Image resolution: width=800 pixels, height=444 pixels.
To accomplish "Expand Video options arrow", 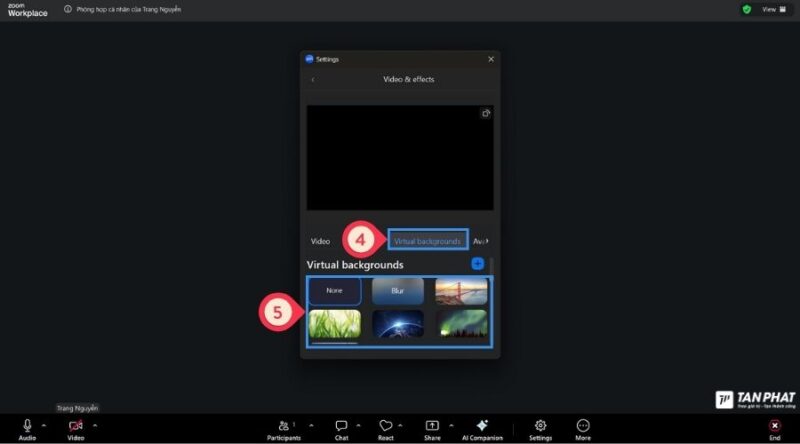I will (95, 425).
